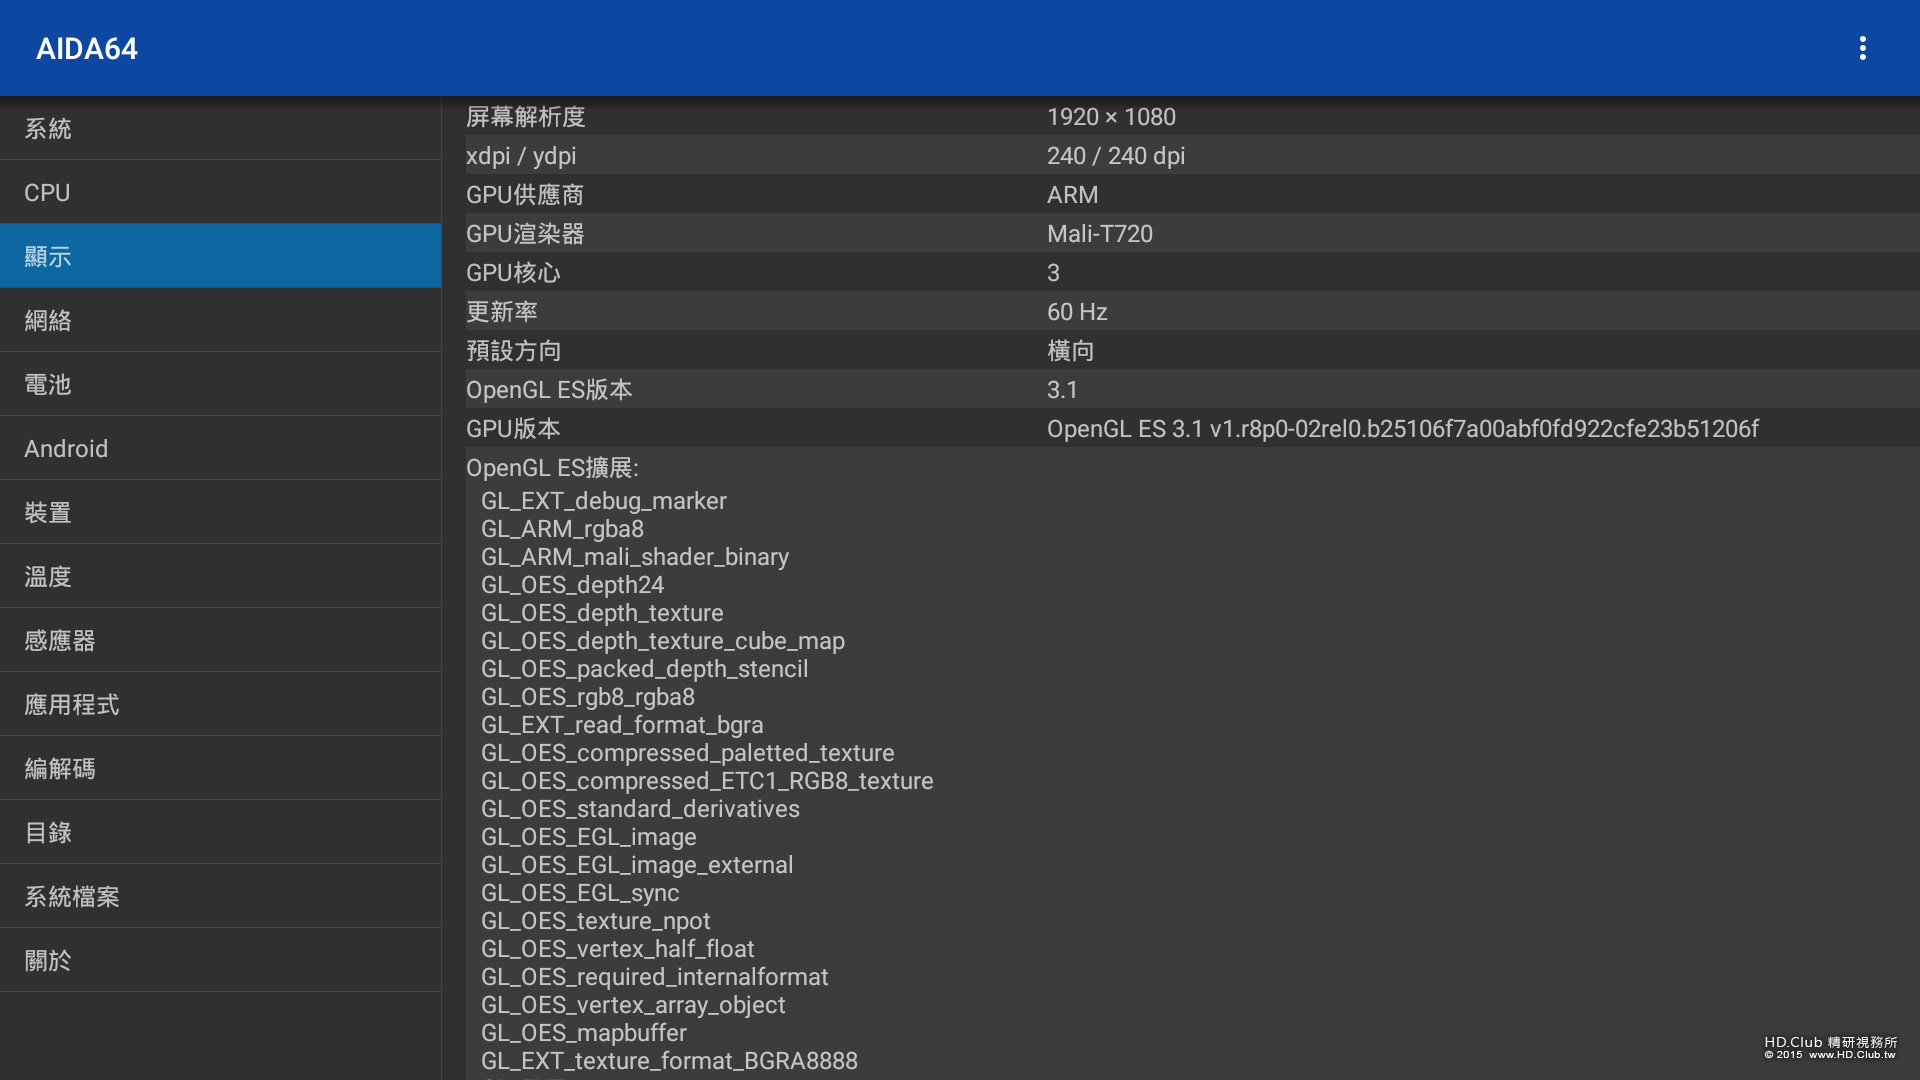This screenshot has height=1080, width=1920.
Task: Select the xdpi / ydpi row
Action: [1192, 155]
